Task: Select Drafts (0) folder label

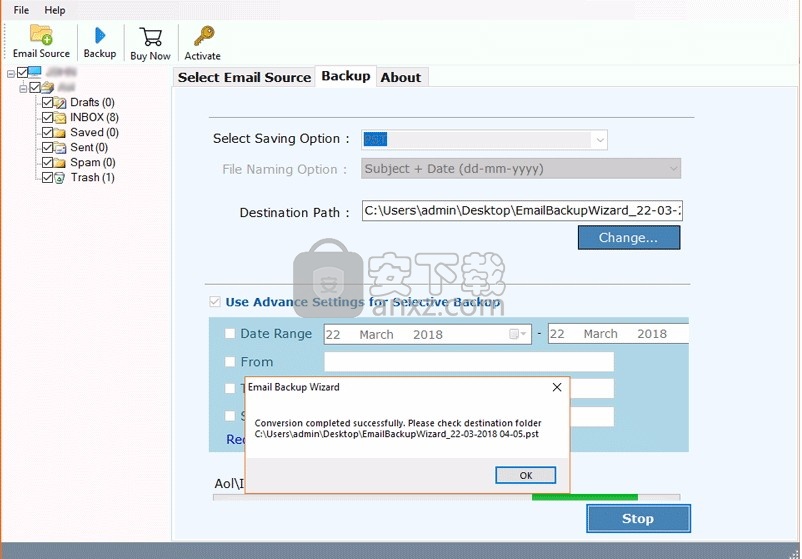Action: point(92,102)
